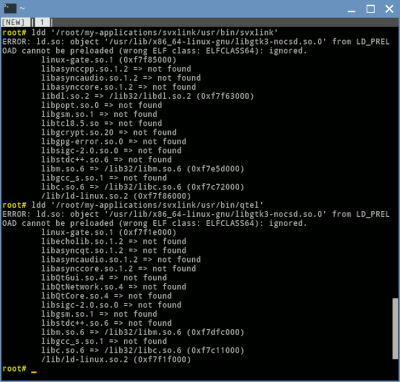
Task: Select the libasynccpp.so.1.2 not found line
Action: tap(116, 69)
